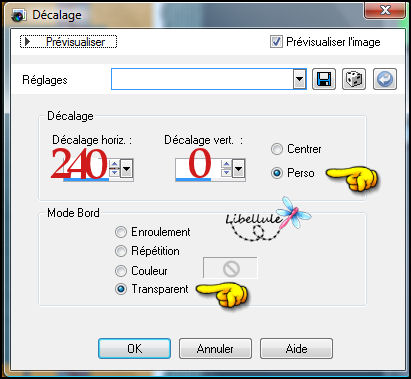Increase horizontal offset with up spinner arrow
The height and width of the screenshot is (379, 411).
click(114, 164)
